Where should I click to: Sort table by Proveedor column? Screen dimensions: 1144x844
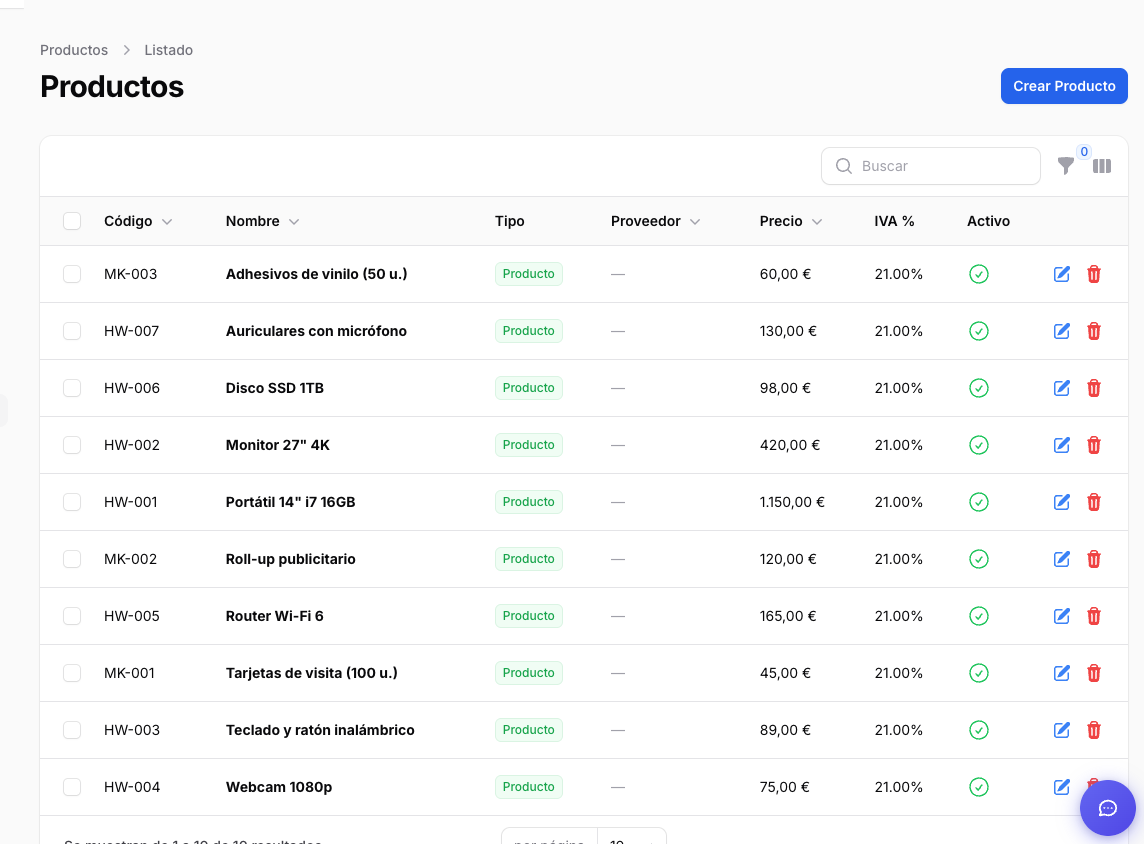(x=655, y=221)
